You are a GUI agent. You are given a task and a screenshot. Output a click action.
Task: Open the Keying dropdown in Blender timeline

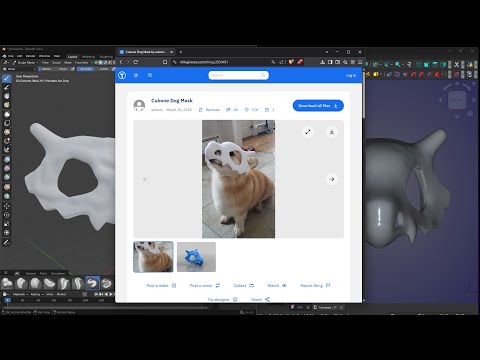click(37, 294)
